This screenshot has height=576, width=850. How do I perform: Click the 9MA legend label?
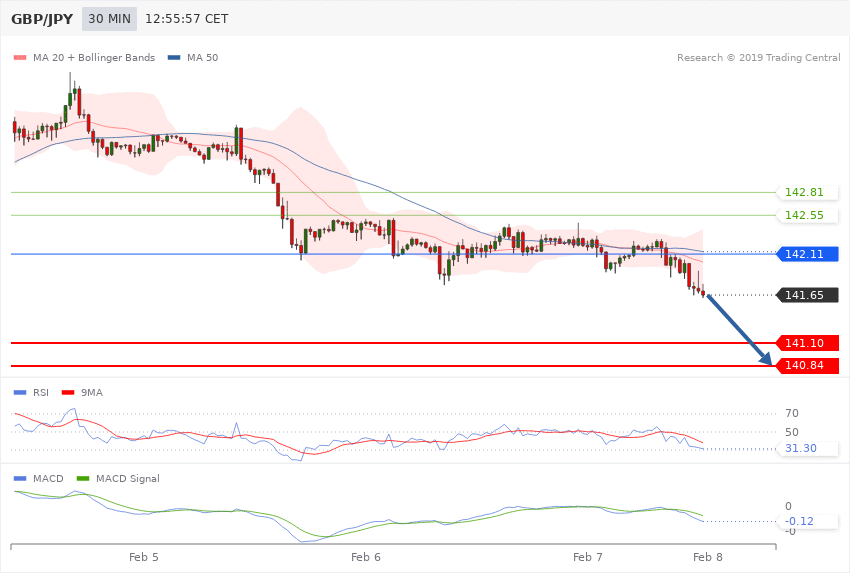pyautogui.click(x=92, y=392)
